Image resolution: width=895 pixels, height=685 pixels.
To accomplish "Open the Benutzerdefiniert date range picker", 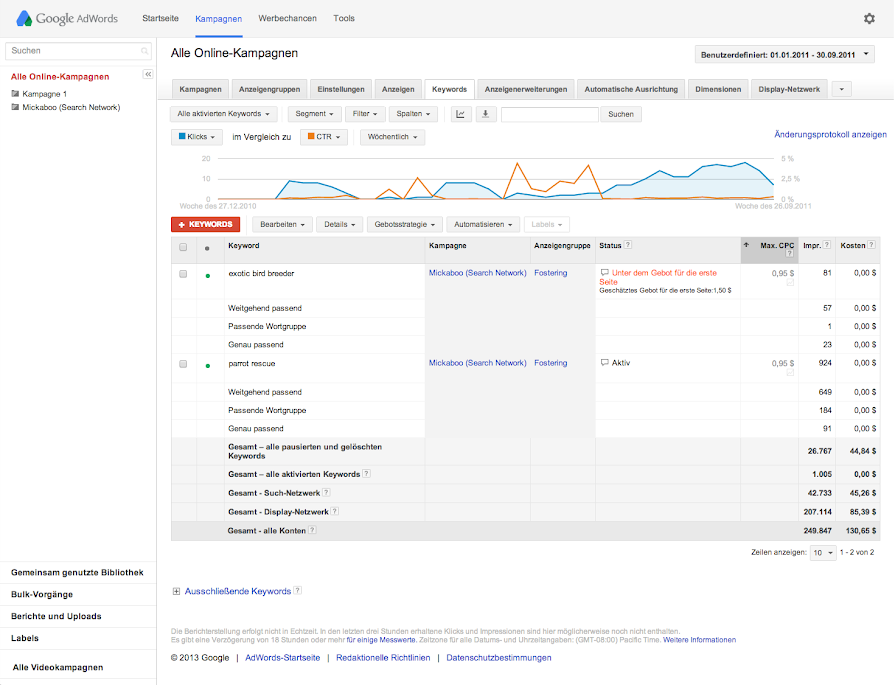I will coord(784,55).
